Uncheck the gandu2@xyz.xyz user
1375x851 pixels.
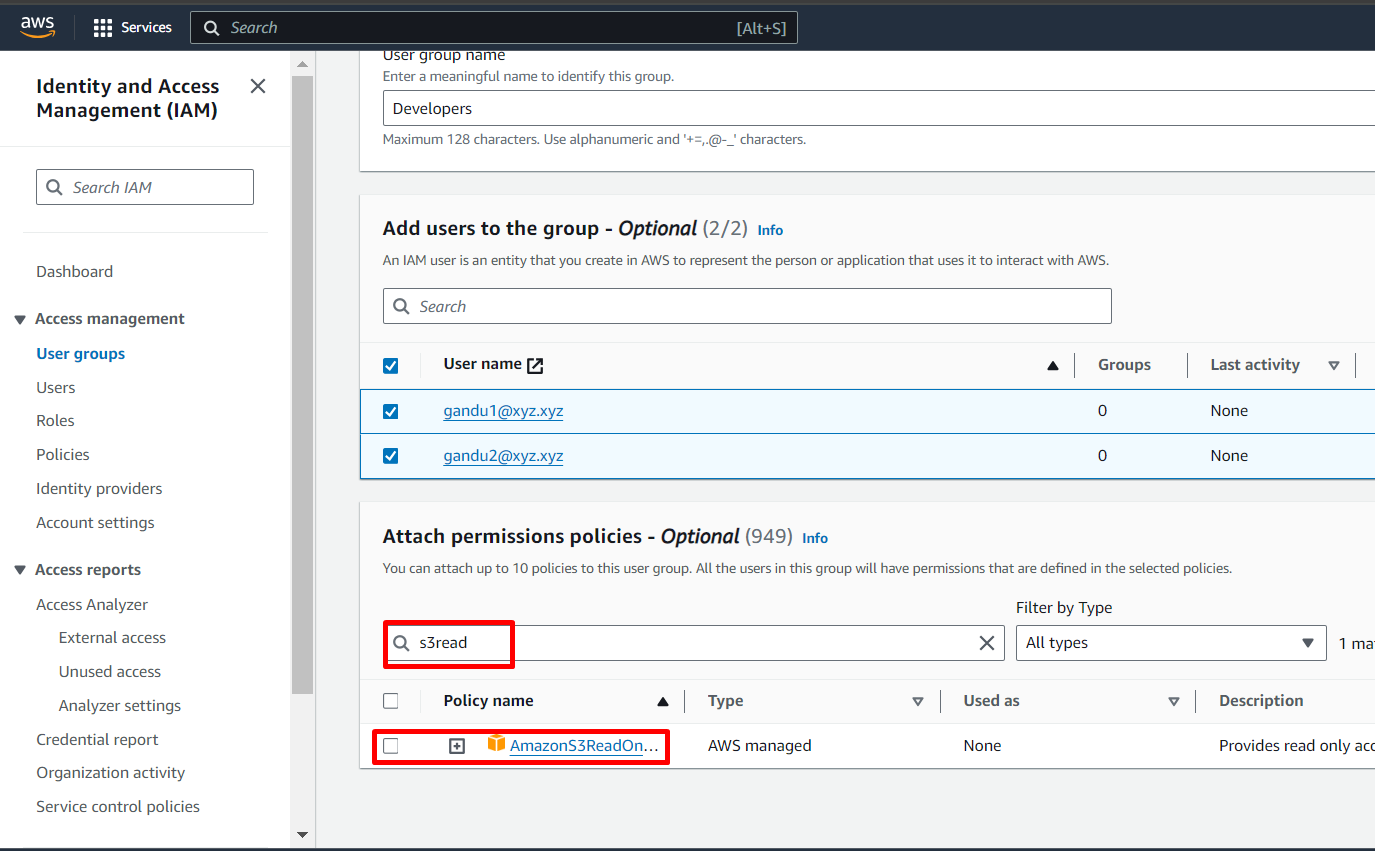391,456
